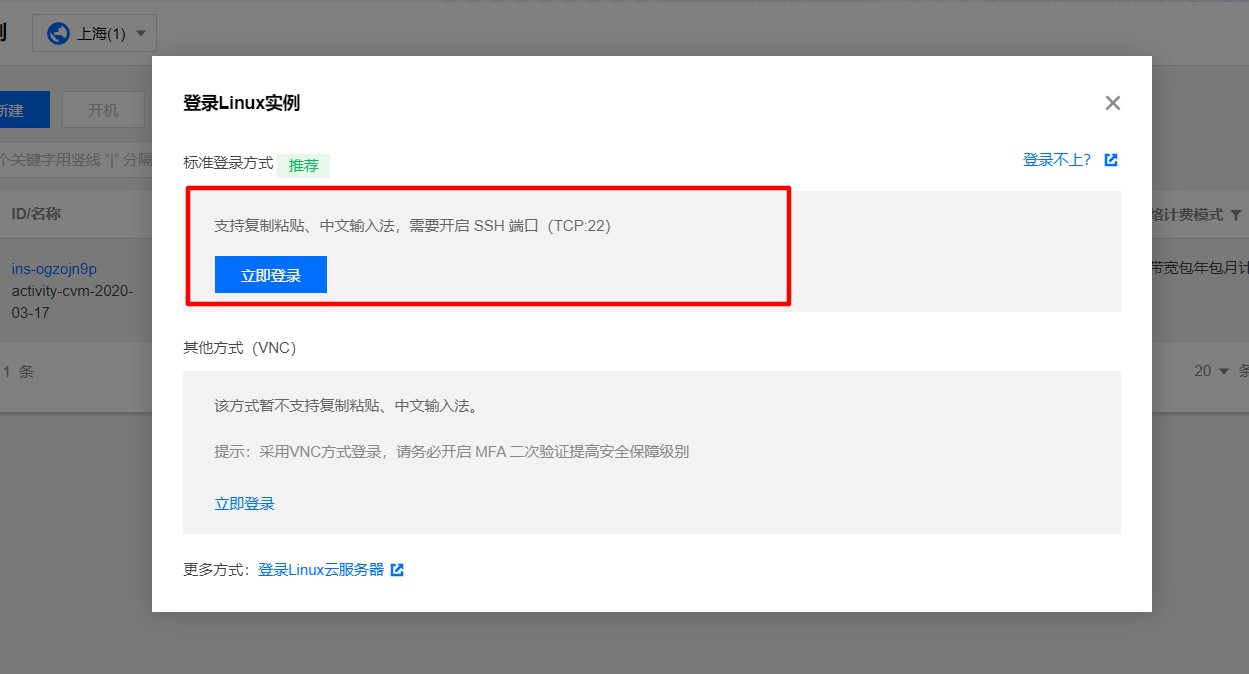Click the ID/名称 column header
The height and width of the screenshot is (674, 1249).
(x=36, y=214)
